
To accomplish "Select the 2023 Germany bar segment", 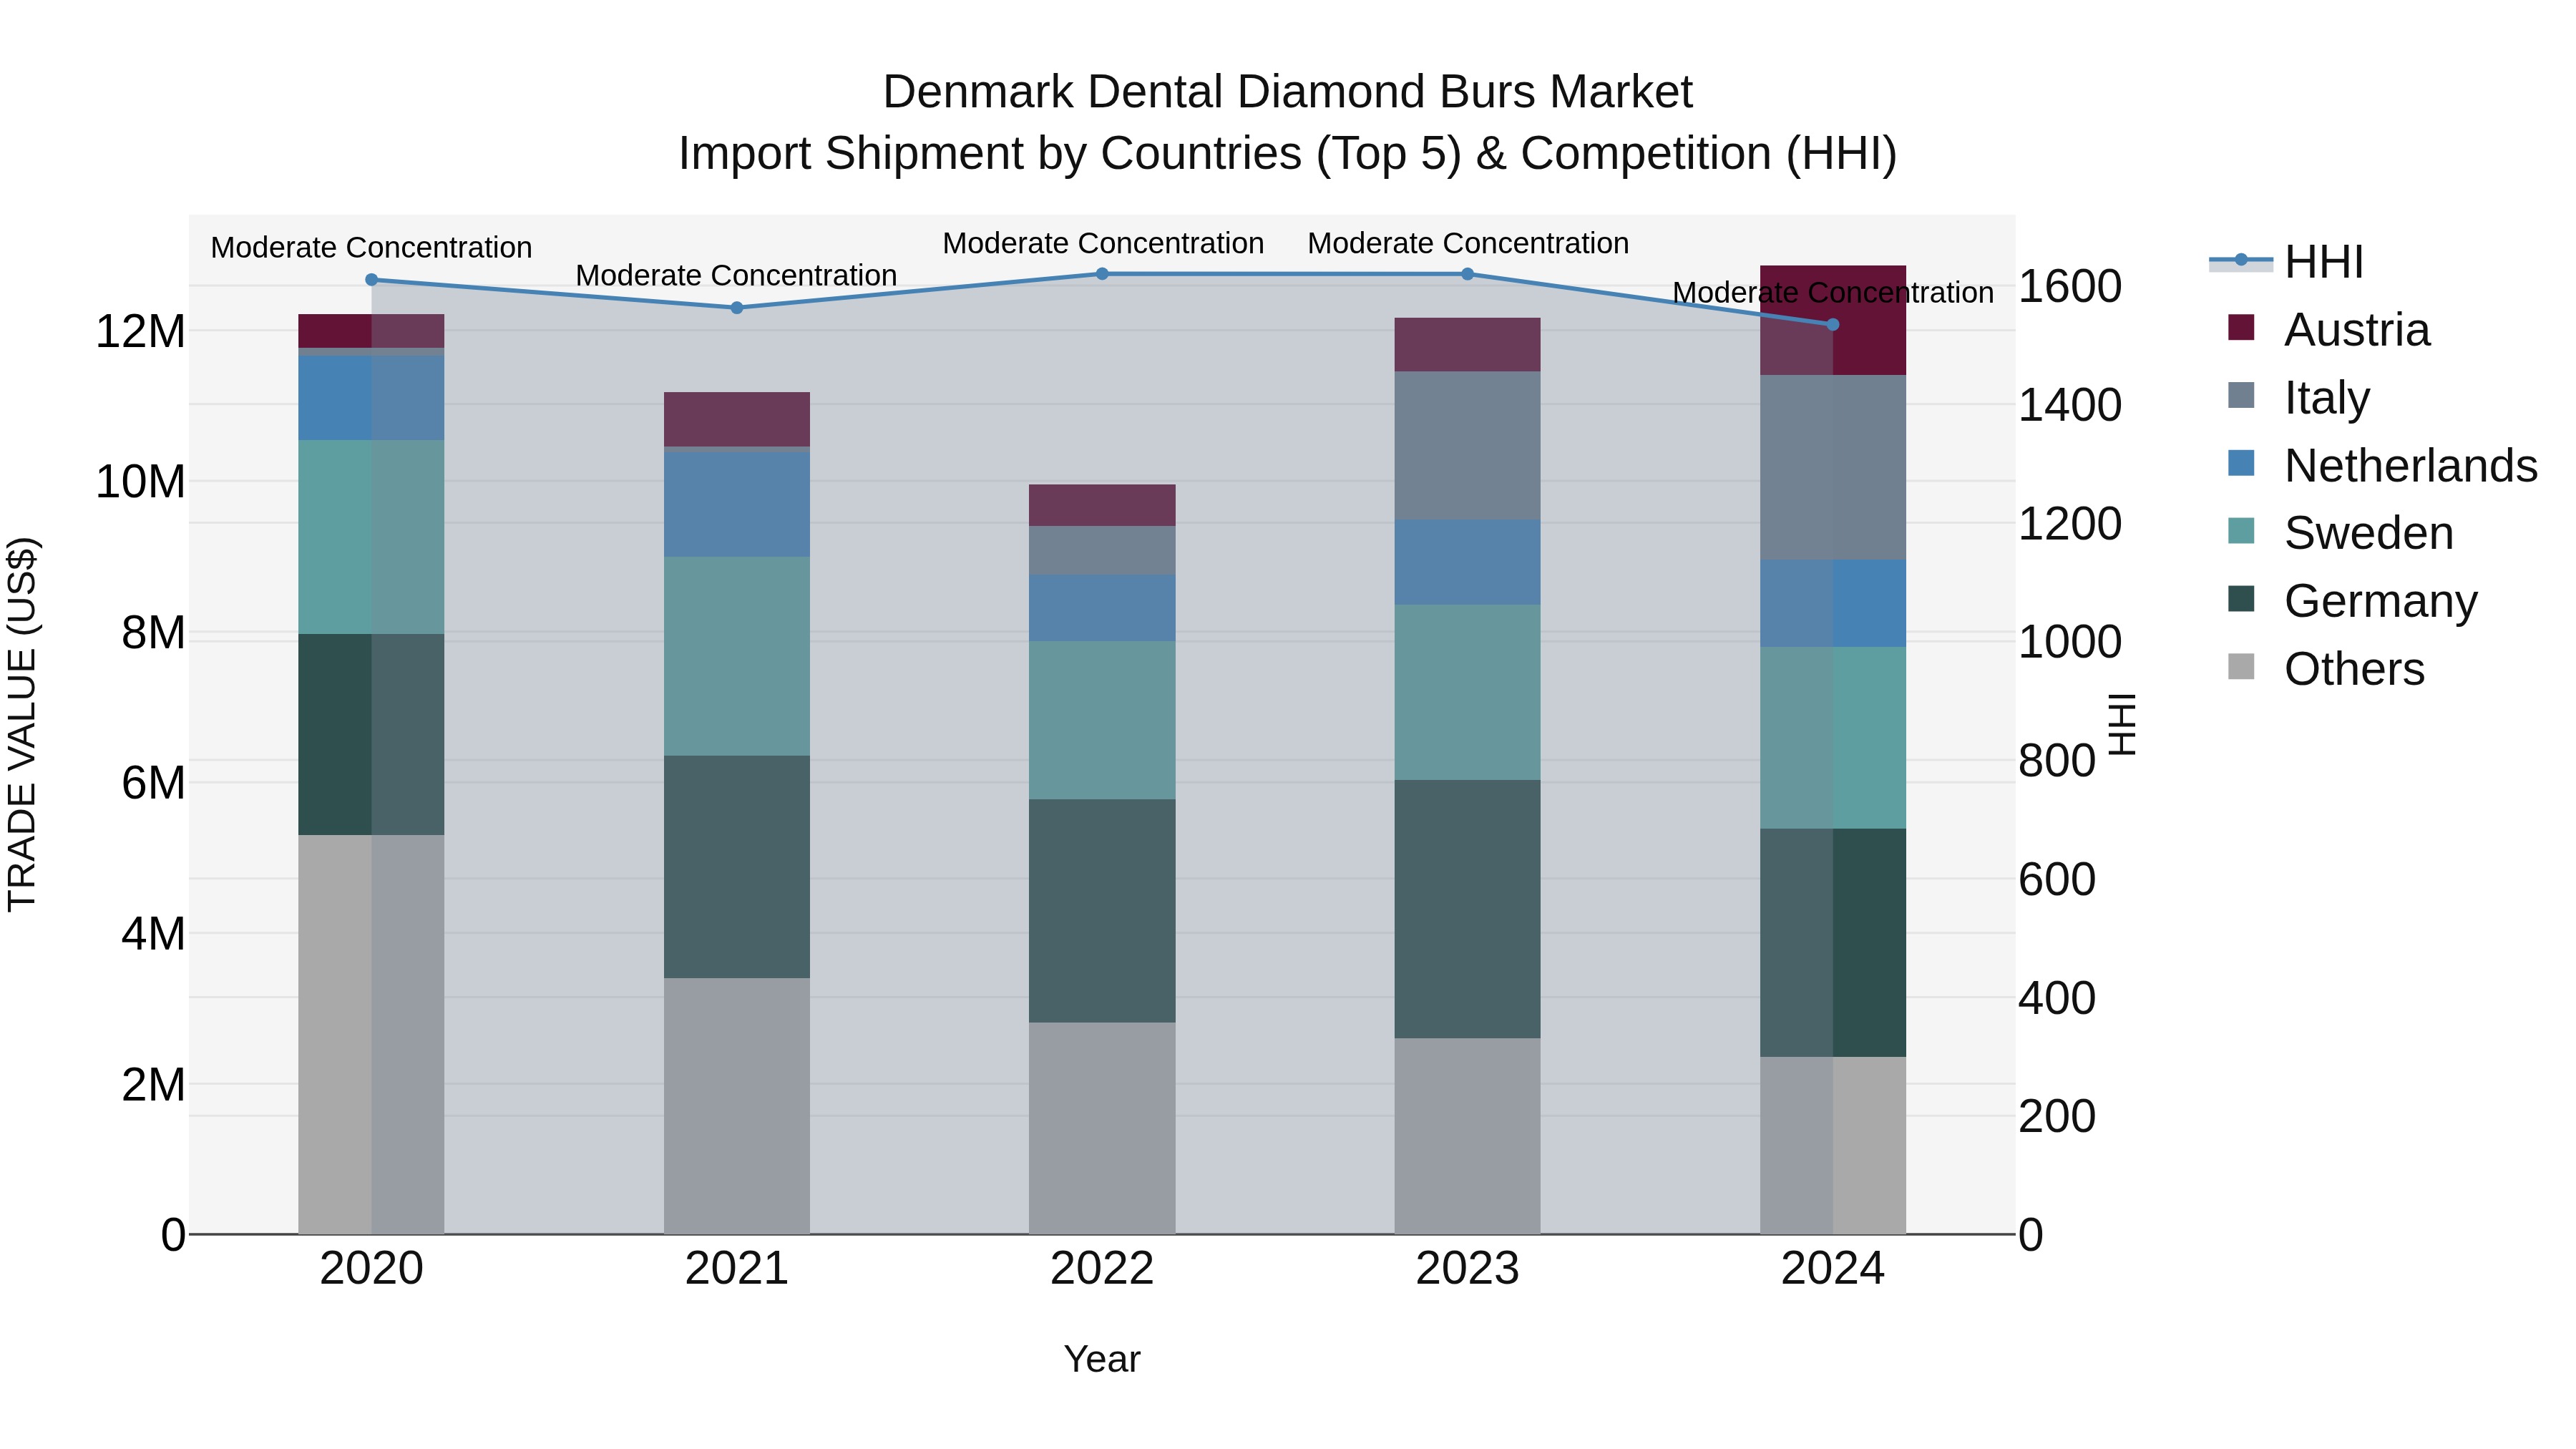I will click(1467, 909).
